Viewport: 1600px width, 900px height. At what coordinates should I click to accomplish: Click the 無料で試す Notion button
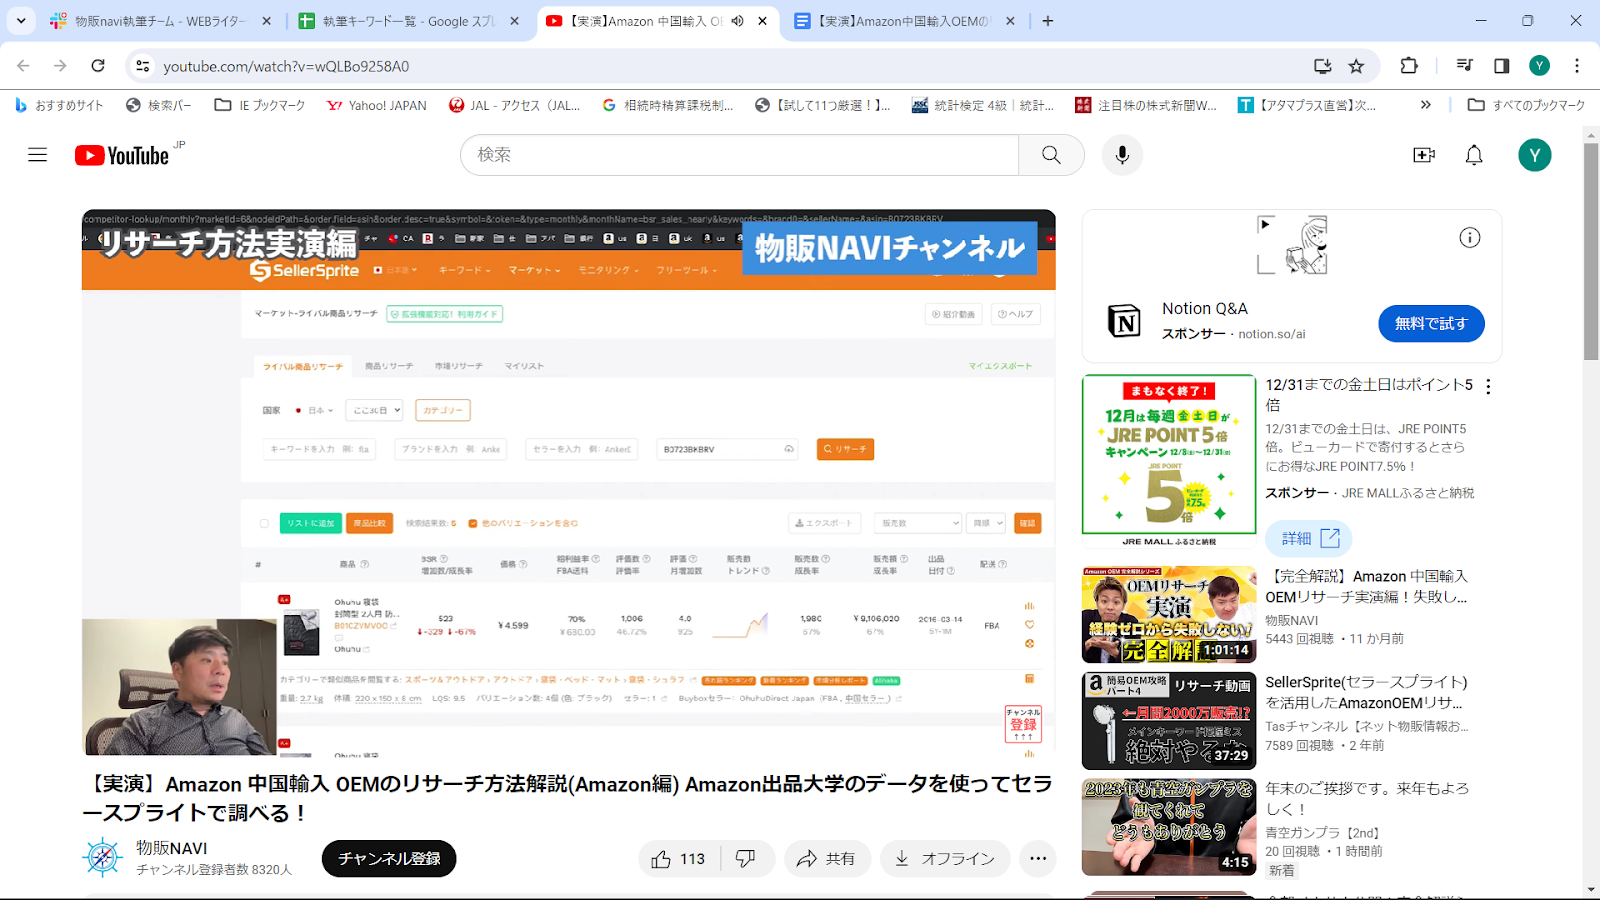tap(1431, 324)
